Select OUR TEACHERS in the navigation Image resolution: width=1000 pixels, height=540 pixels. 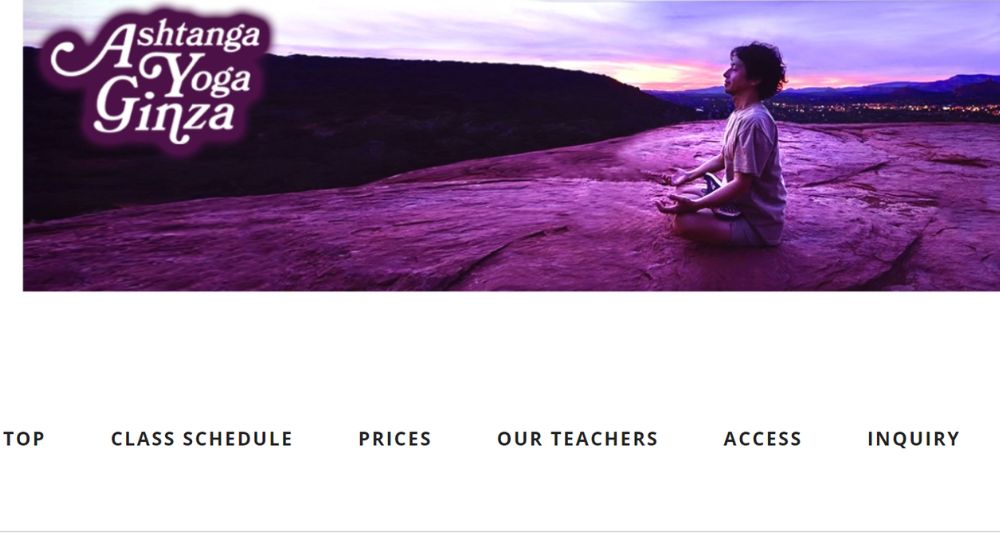[577, 439]
